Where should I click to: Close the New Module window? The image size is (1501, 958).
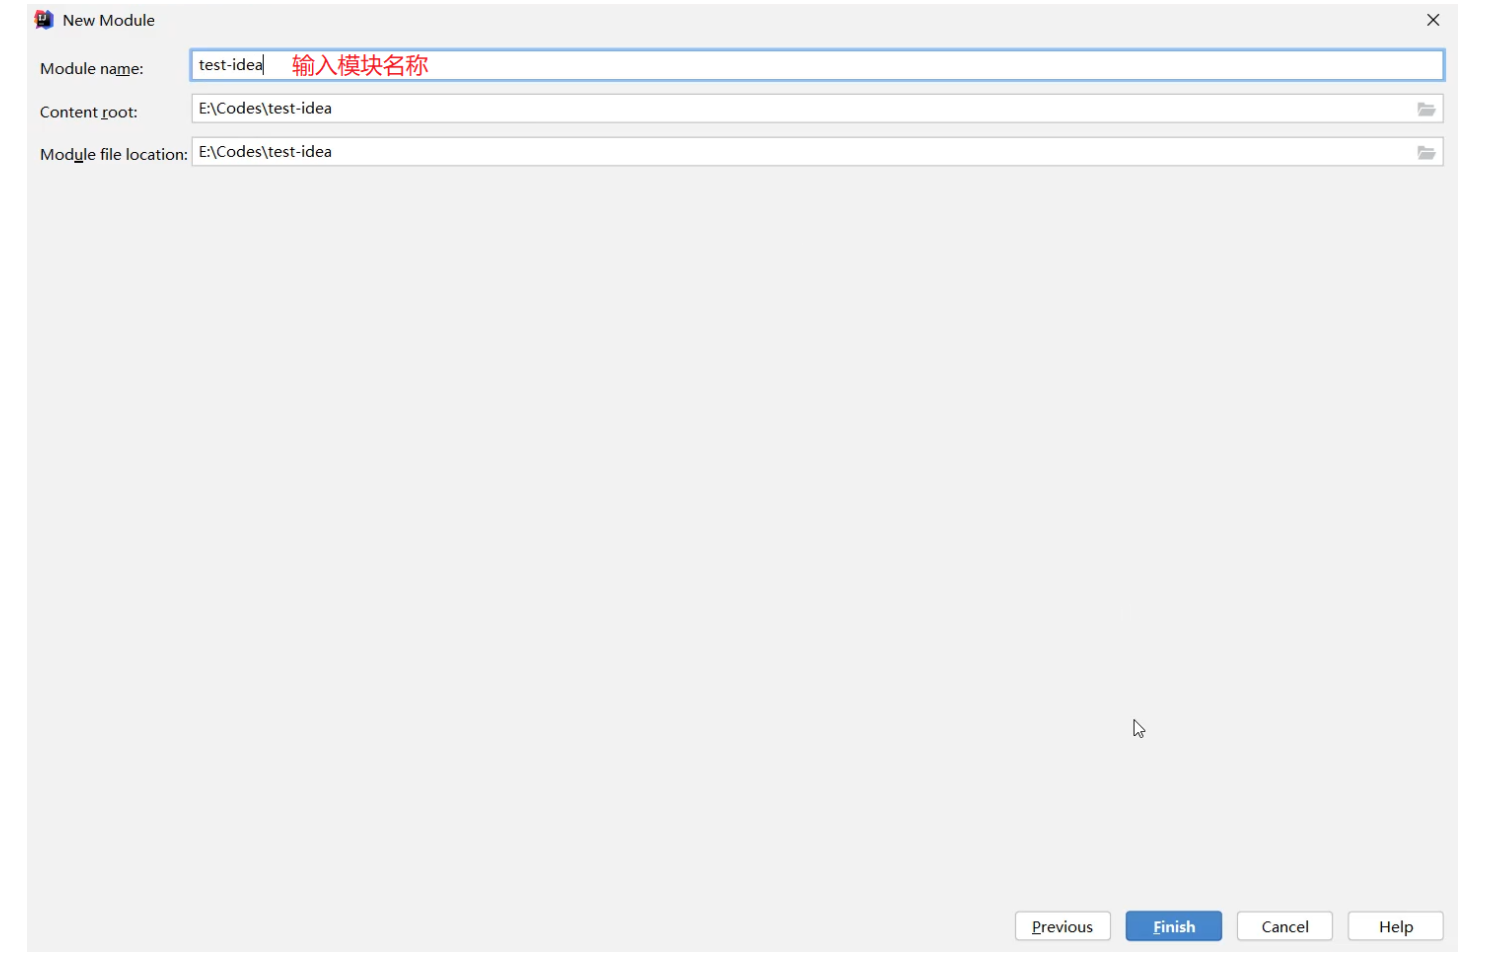point(1433,20)
